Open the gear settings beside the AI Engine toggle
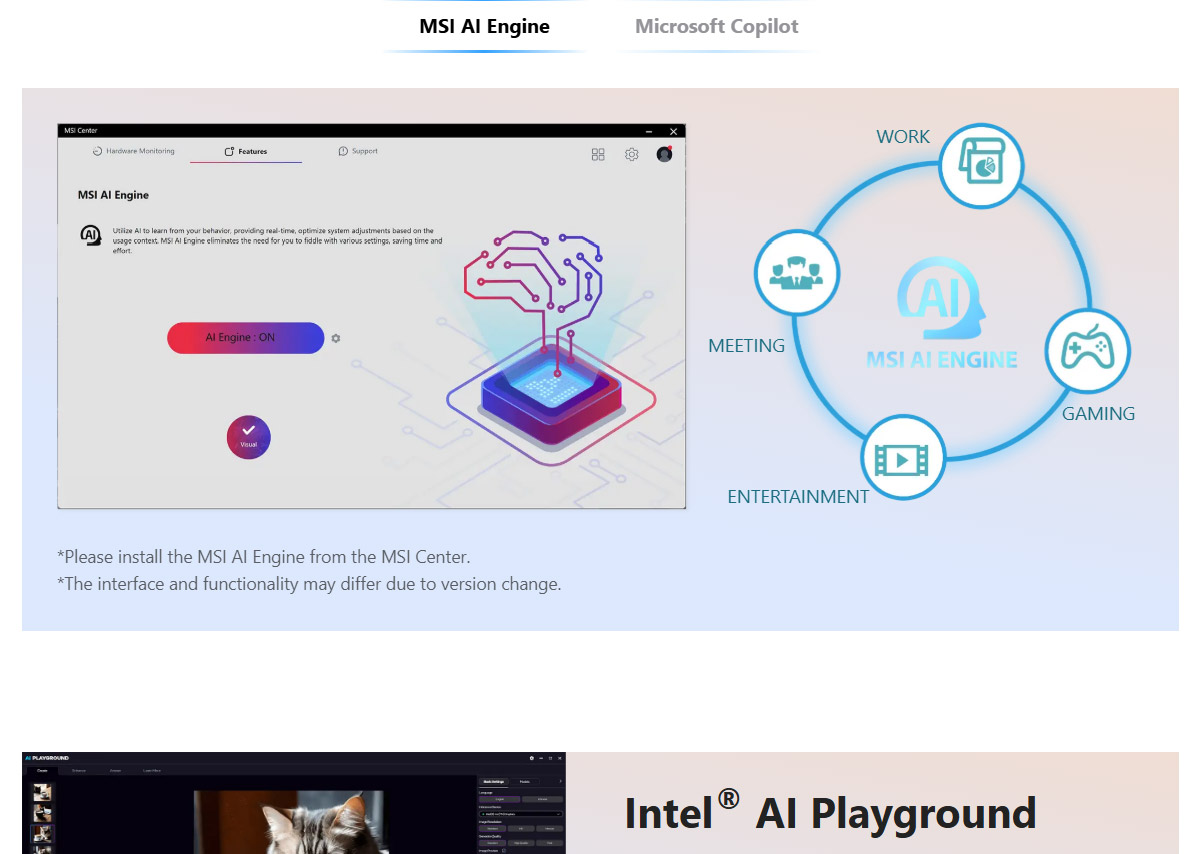The height and width of the screenshot is (854, 1200). [x=336, y=338]
